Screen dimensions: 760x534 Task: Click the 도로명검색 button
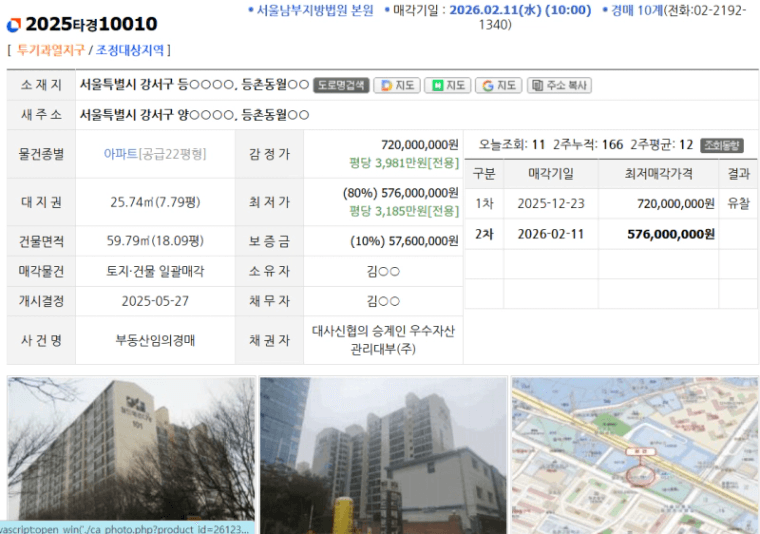point(341,85)
